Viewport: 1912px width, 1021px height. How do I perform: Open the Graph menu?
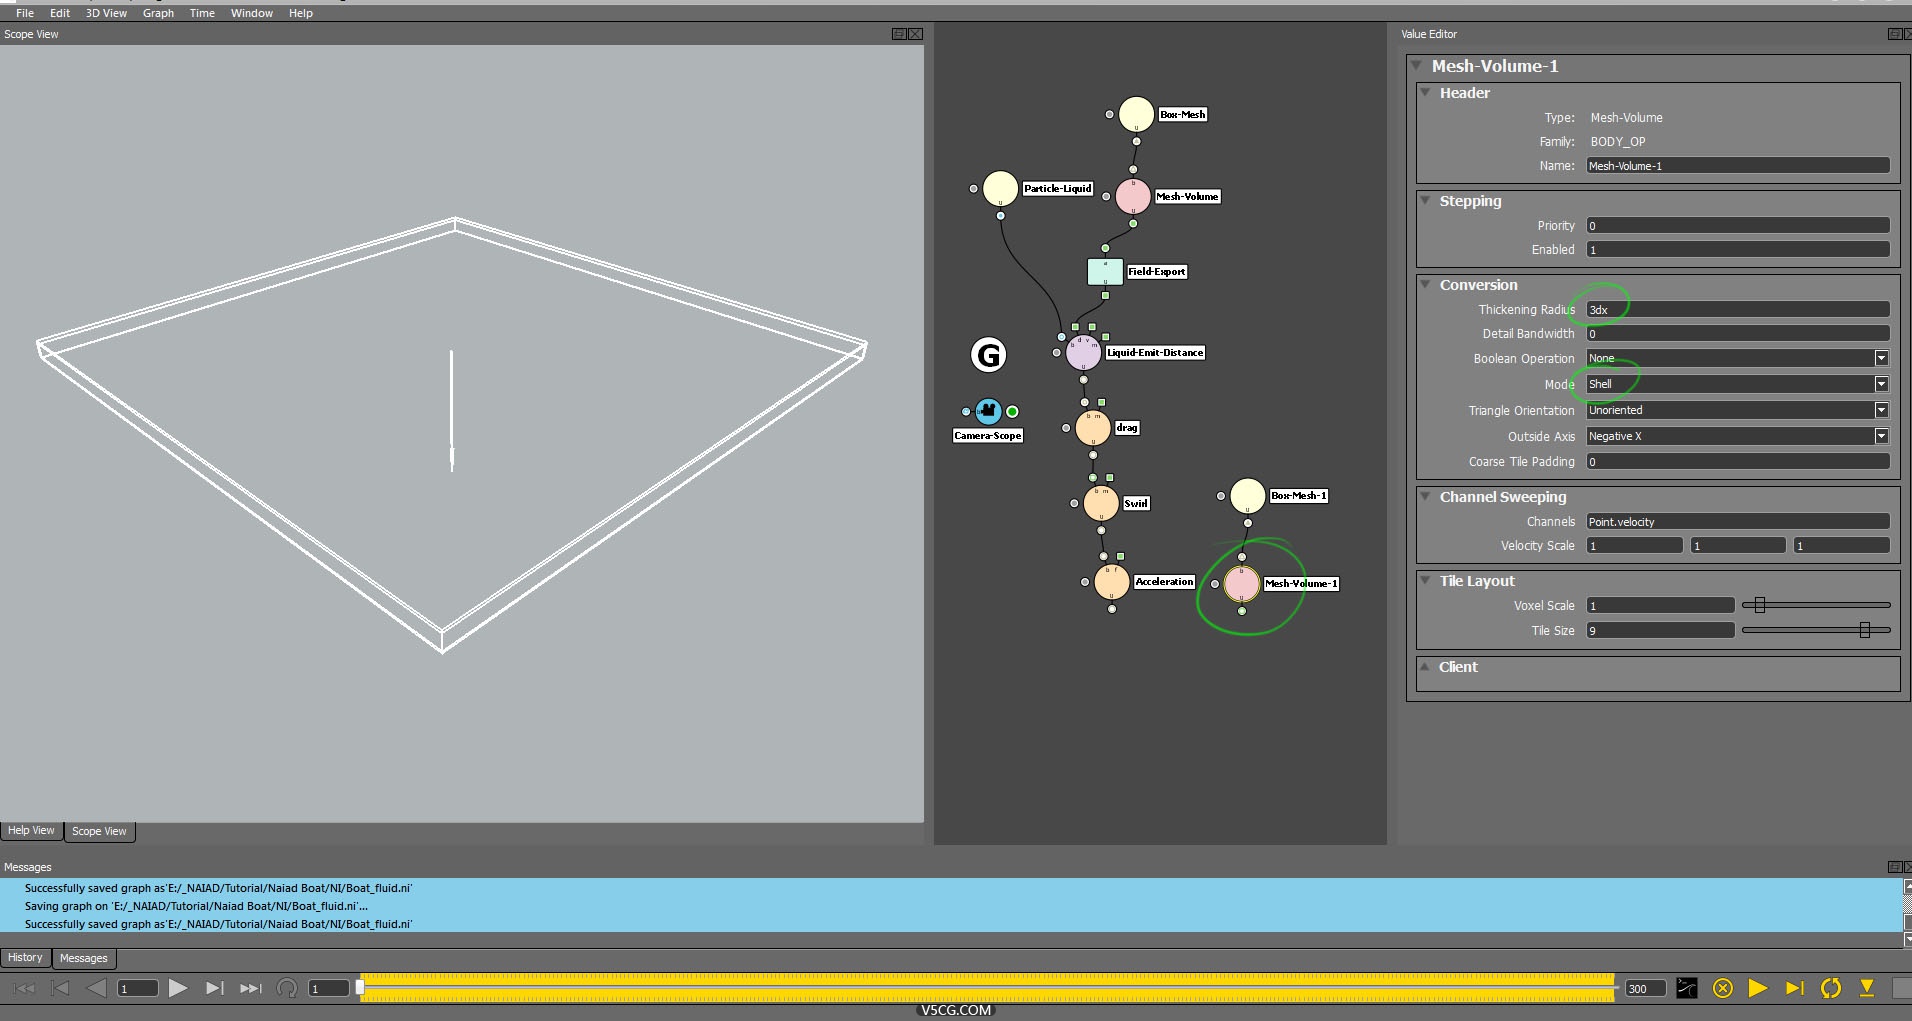click(x=158, y=13)
